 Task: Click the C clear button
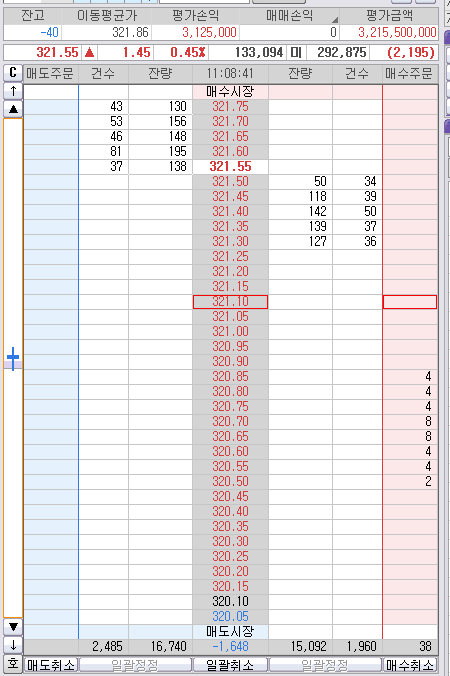point(13,73)
